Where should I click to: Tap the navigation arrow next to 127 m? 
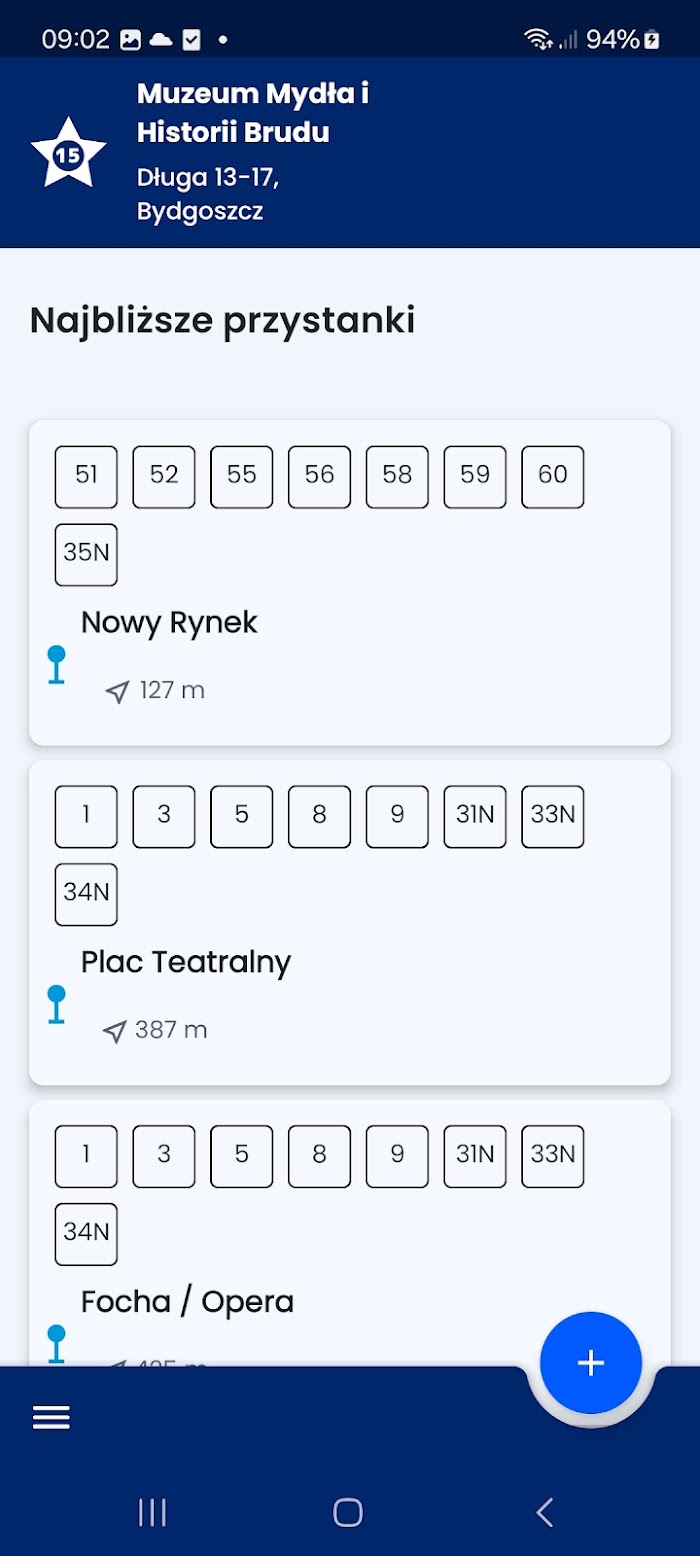[x=118, y=691]
